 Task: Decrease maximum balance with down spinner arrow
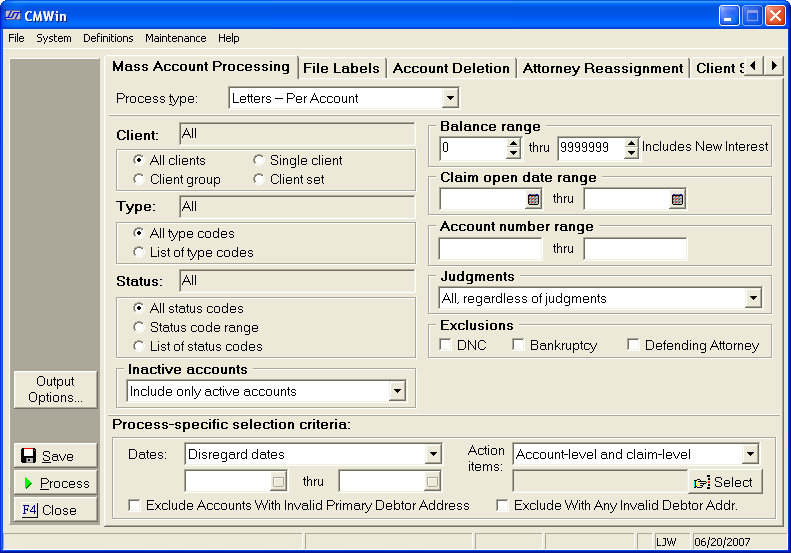tap(631, 154)
